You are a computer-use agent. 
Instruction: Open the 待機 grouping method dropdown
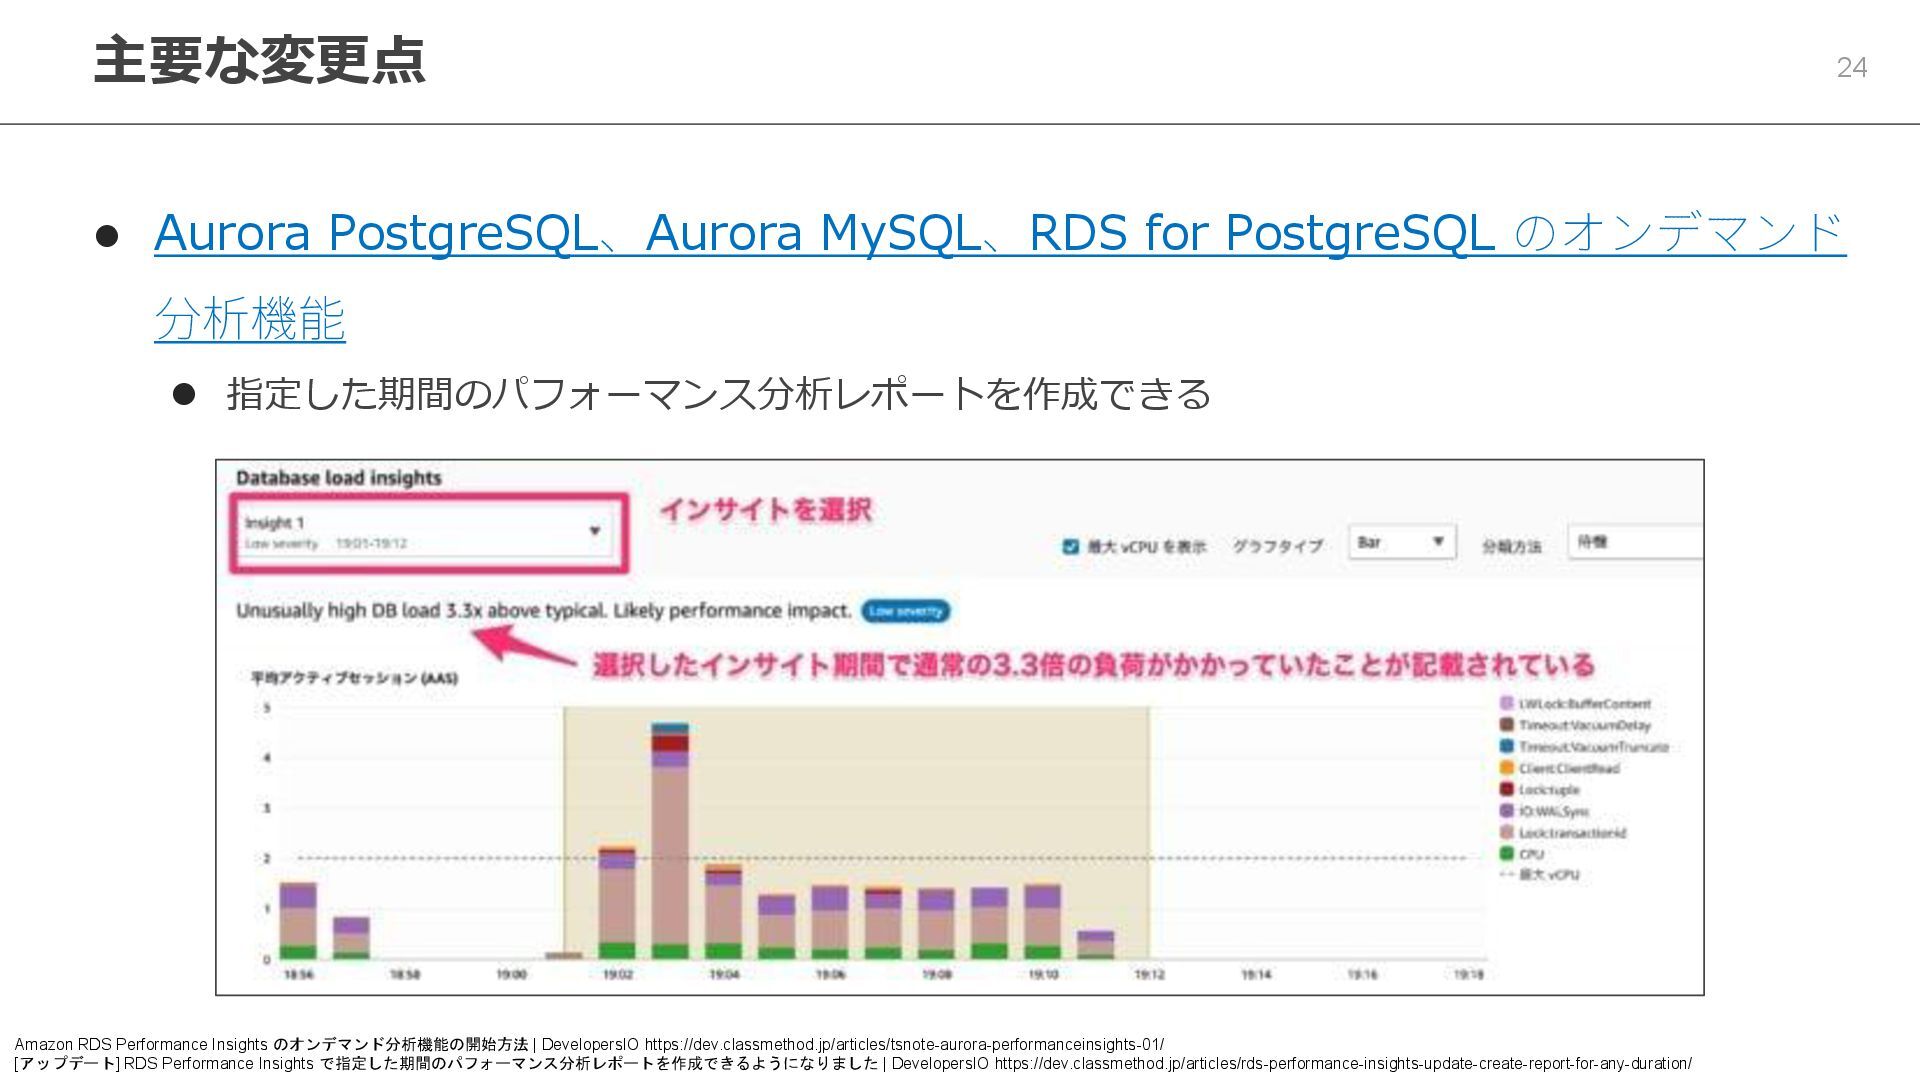[1634, 542]
